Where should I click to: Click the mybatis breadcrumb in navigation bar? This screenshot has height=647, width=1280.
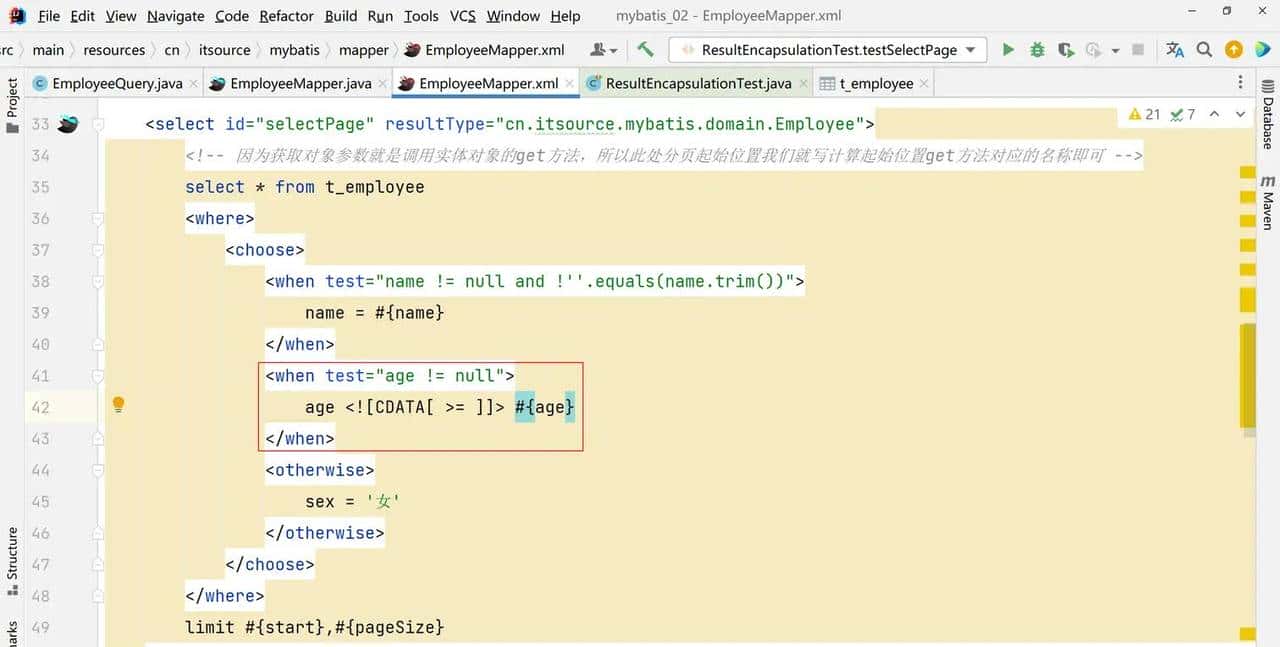pos(294,50)
